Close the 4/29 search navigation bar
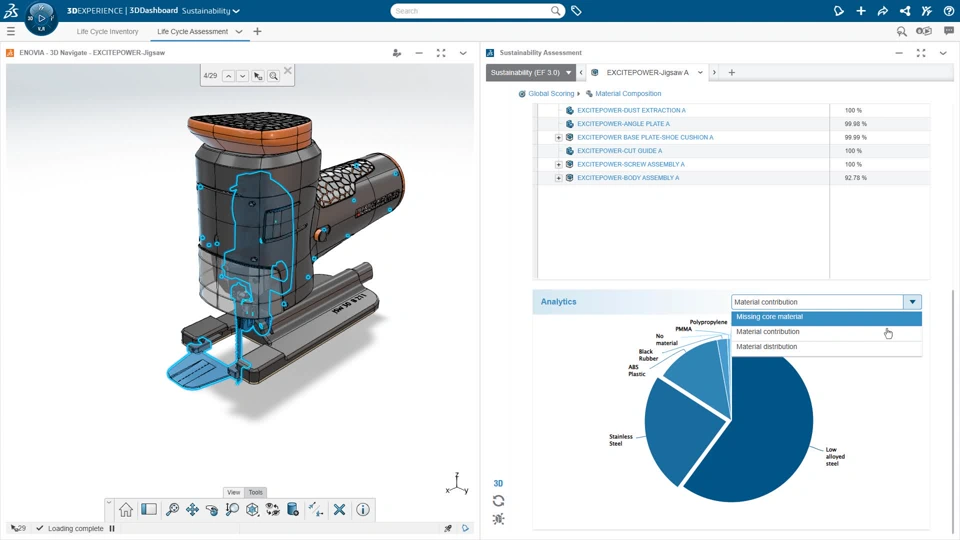 tap(288, 71)
